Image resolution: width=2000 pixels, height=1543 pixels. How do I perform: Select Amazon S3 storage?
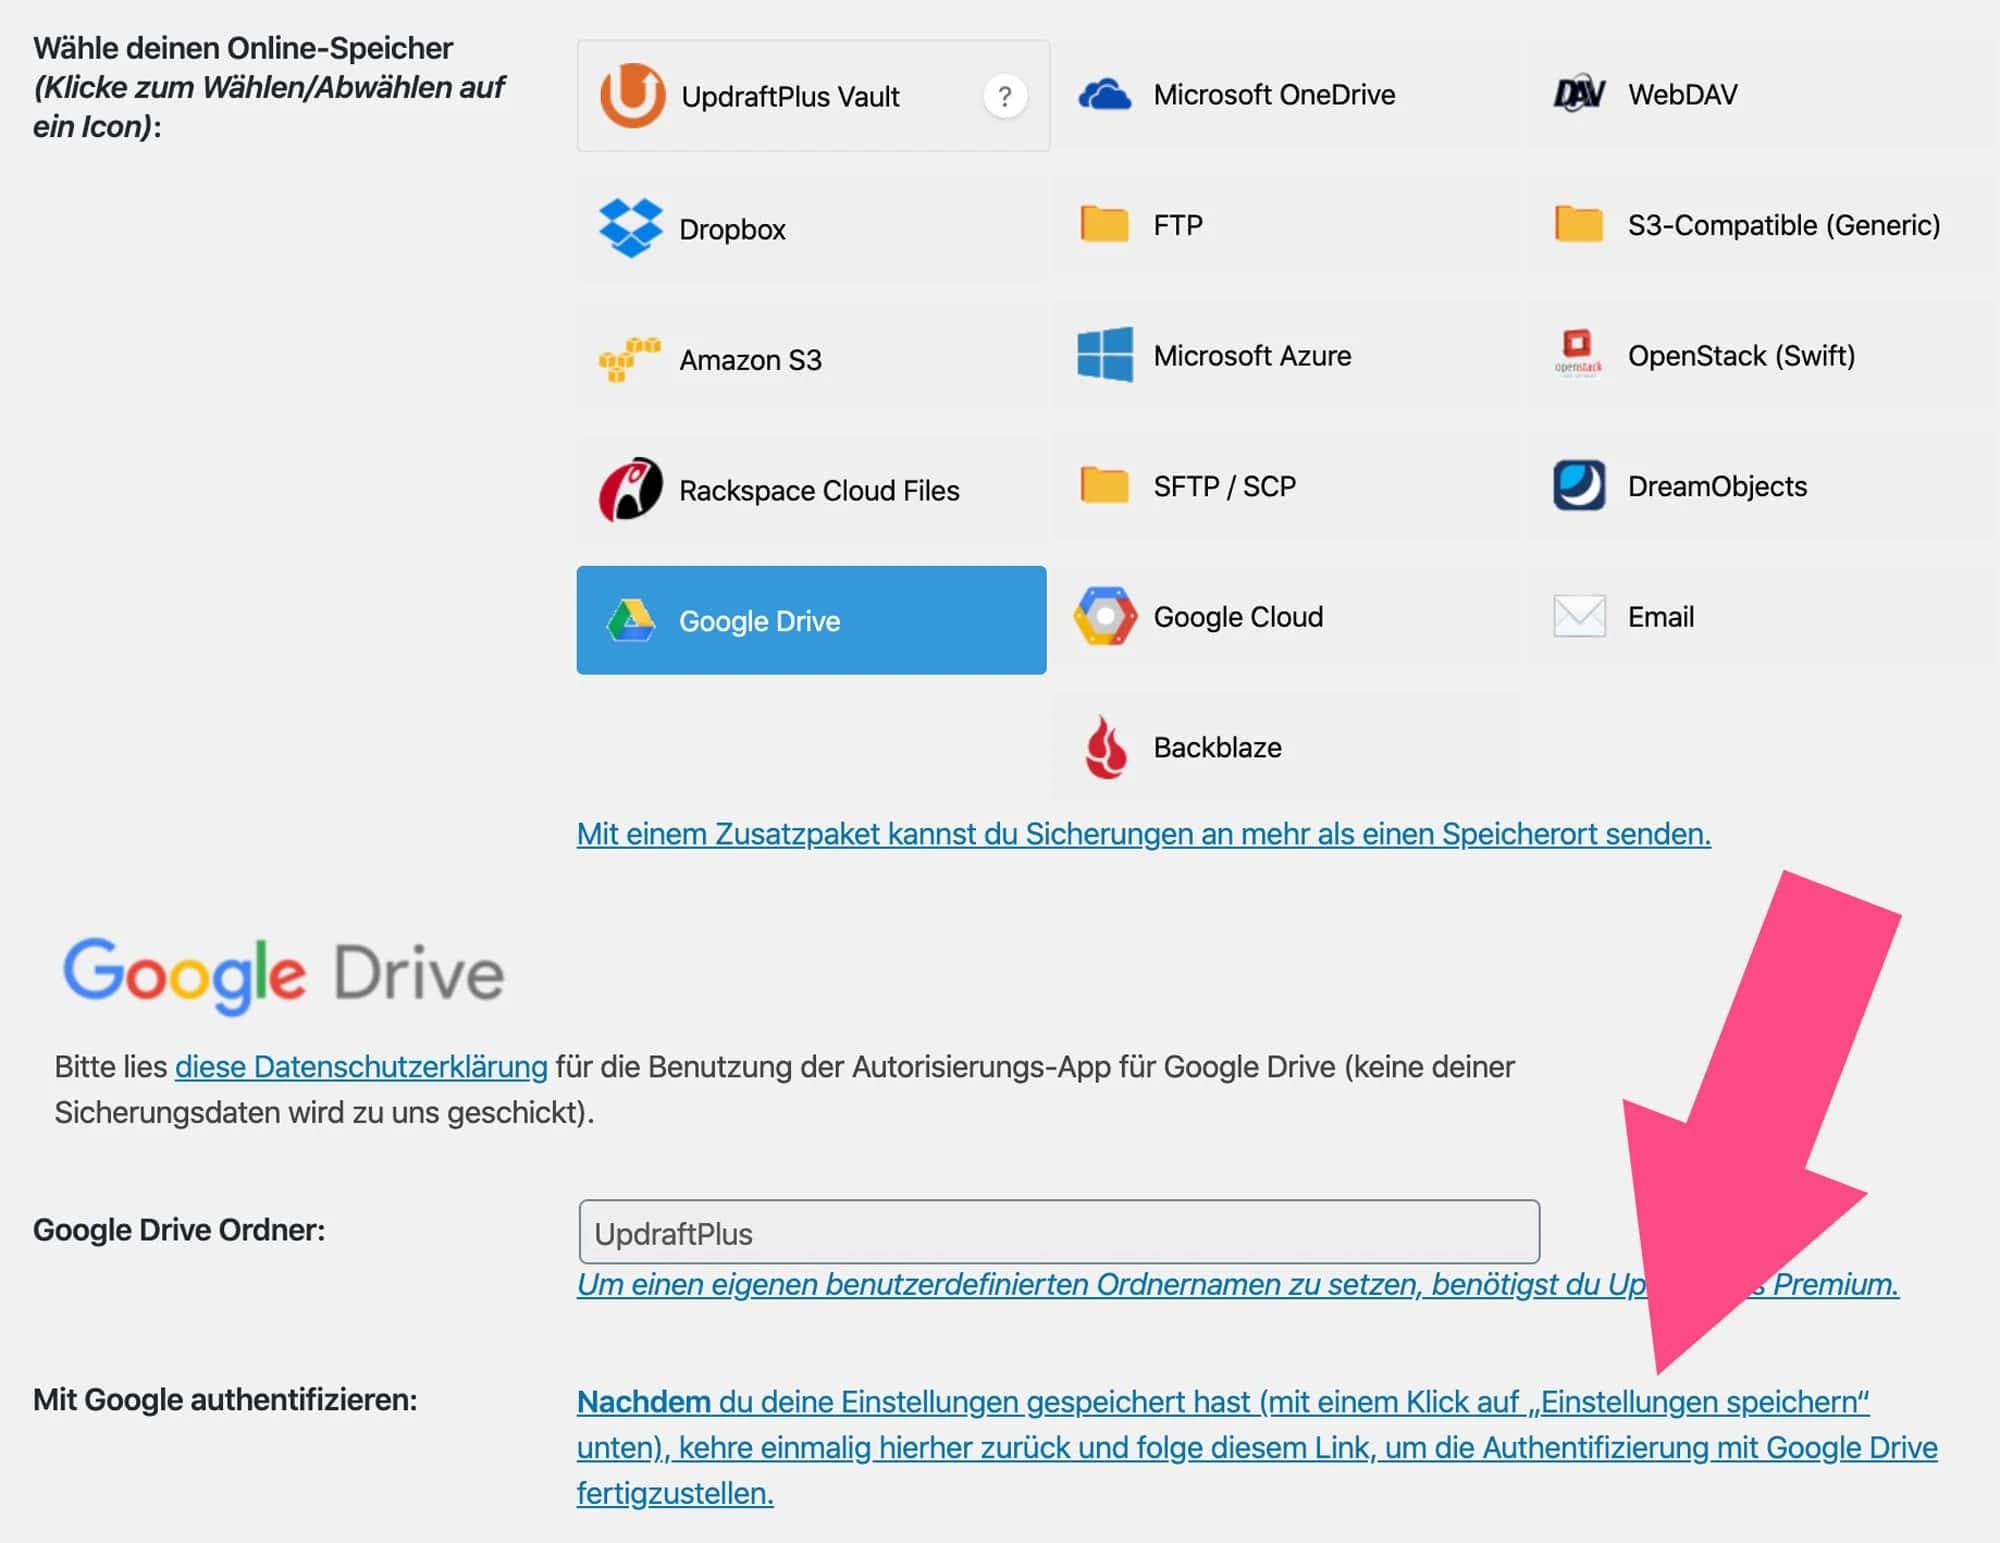(750, 360)
